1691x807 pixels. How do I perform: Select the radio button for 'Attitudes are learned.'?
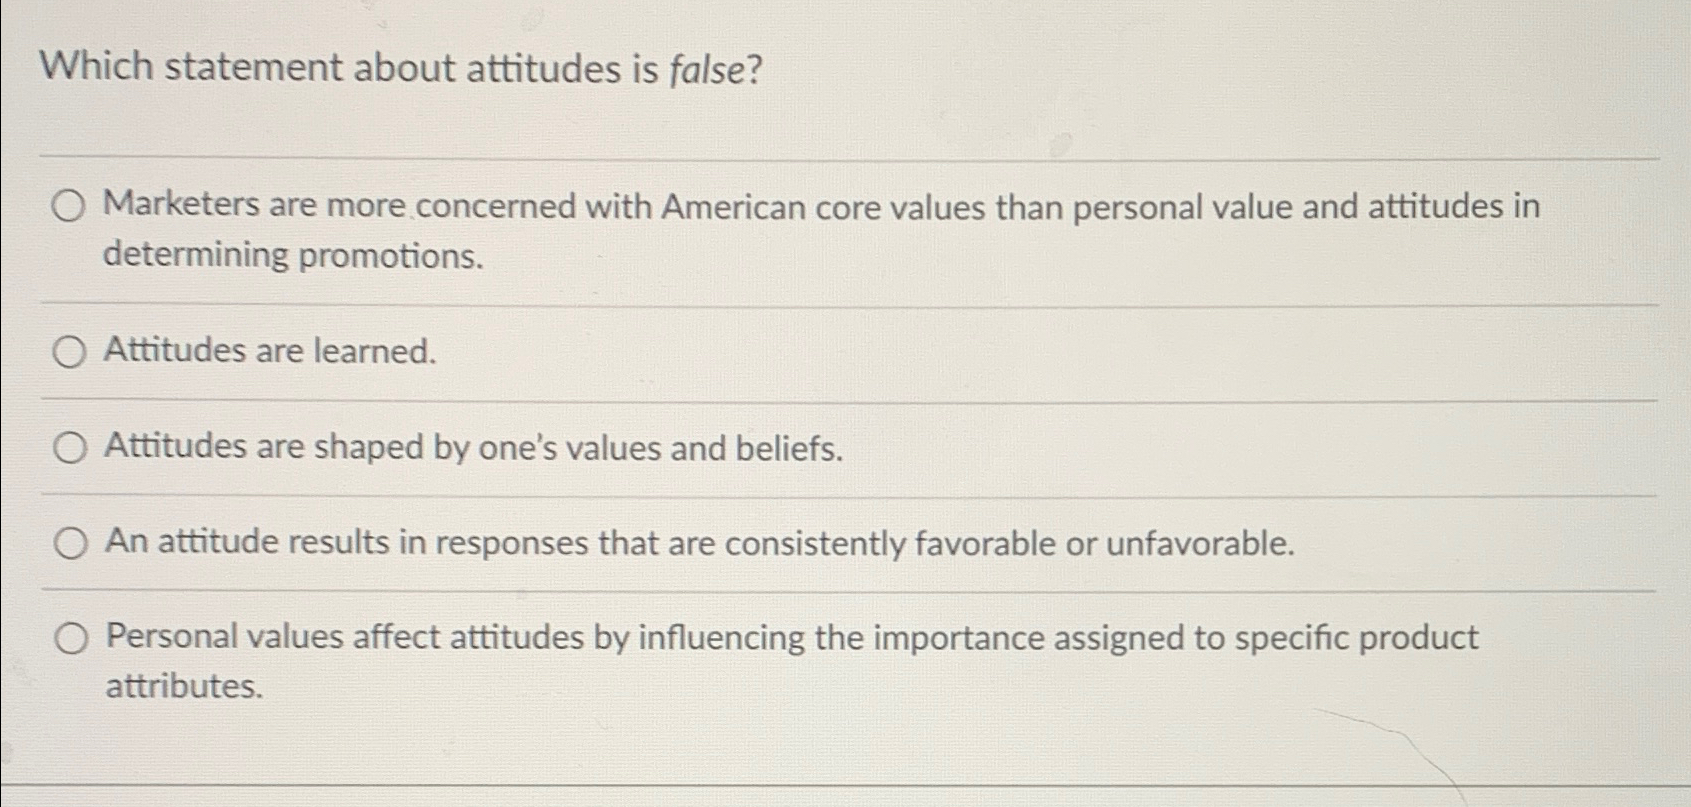pos(68,350)
